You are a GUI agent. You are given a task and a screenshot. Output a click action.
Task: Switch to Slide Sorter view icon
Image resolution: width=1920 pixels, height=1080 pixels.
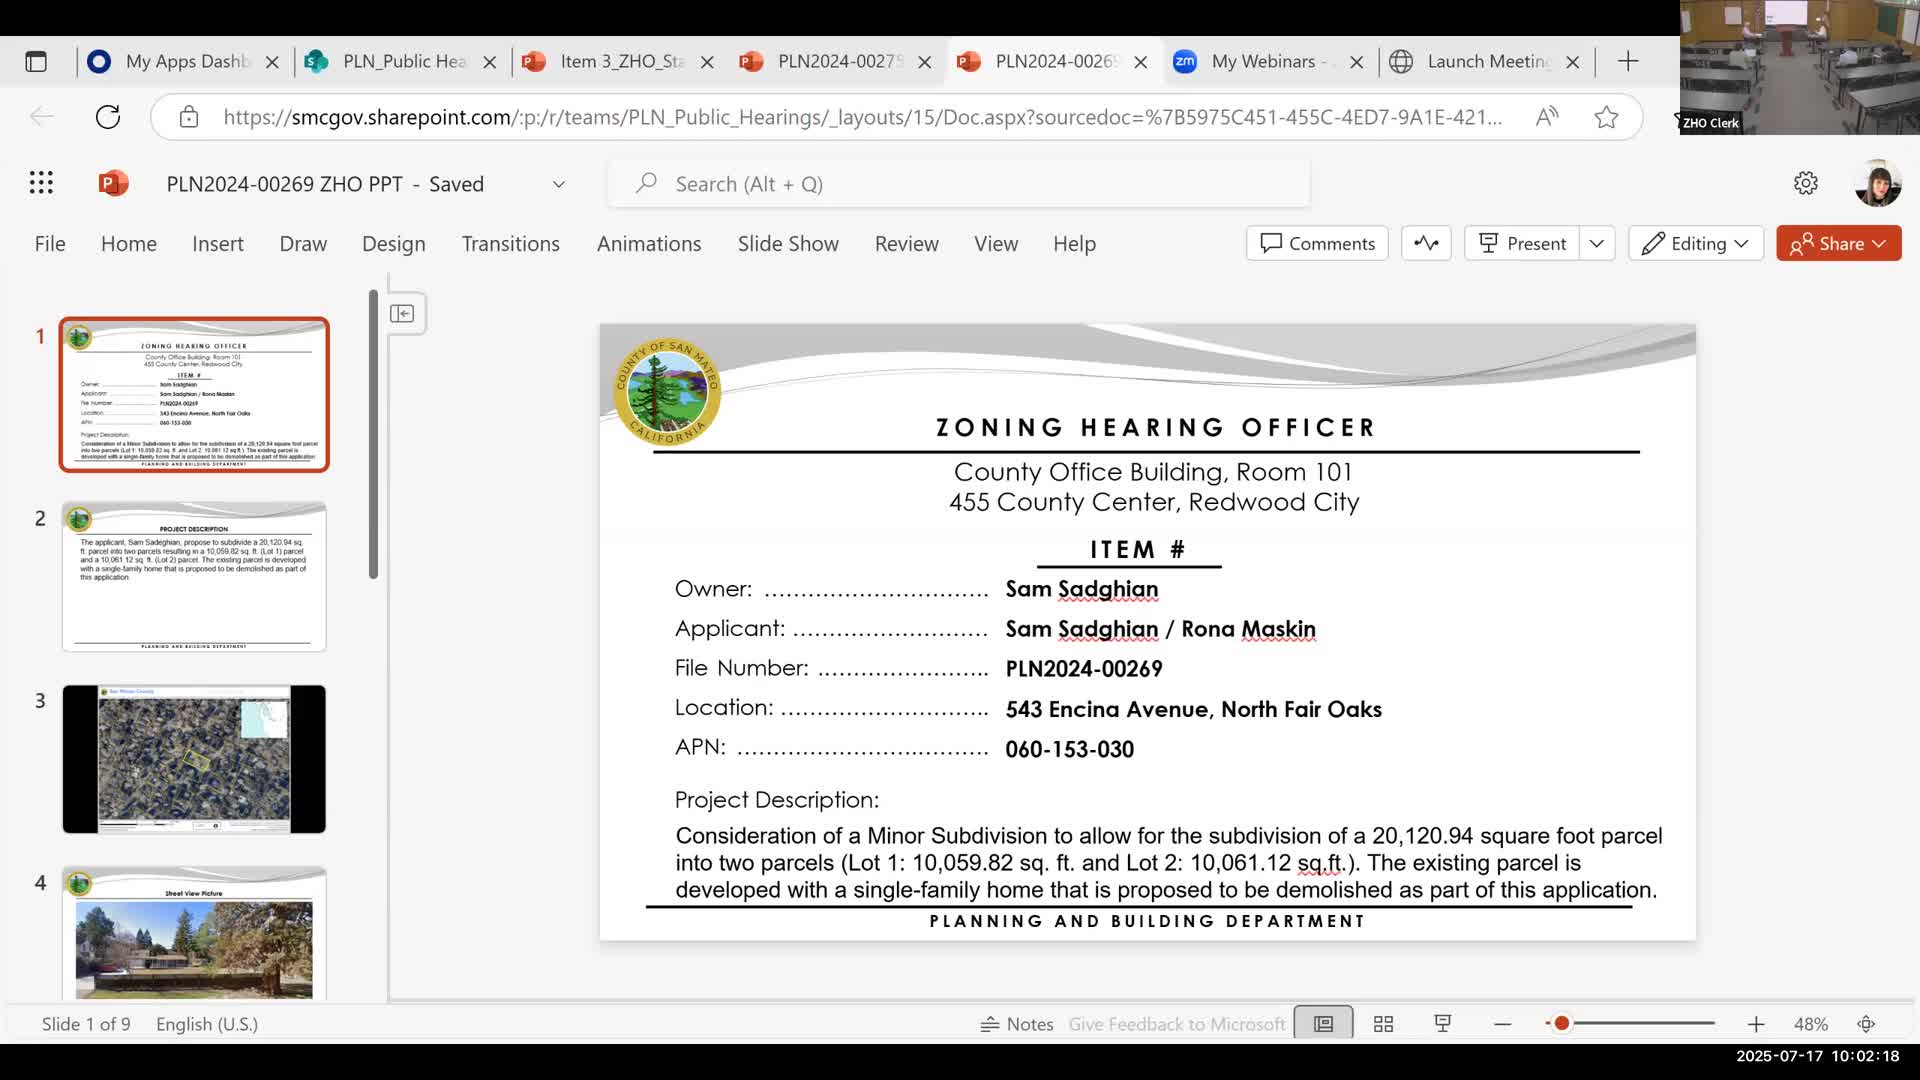pos(1382,1023)
